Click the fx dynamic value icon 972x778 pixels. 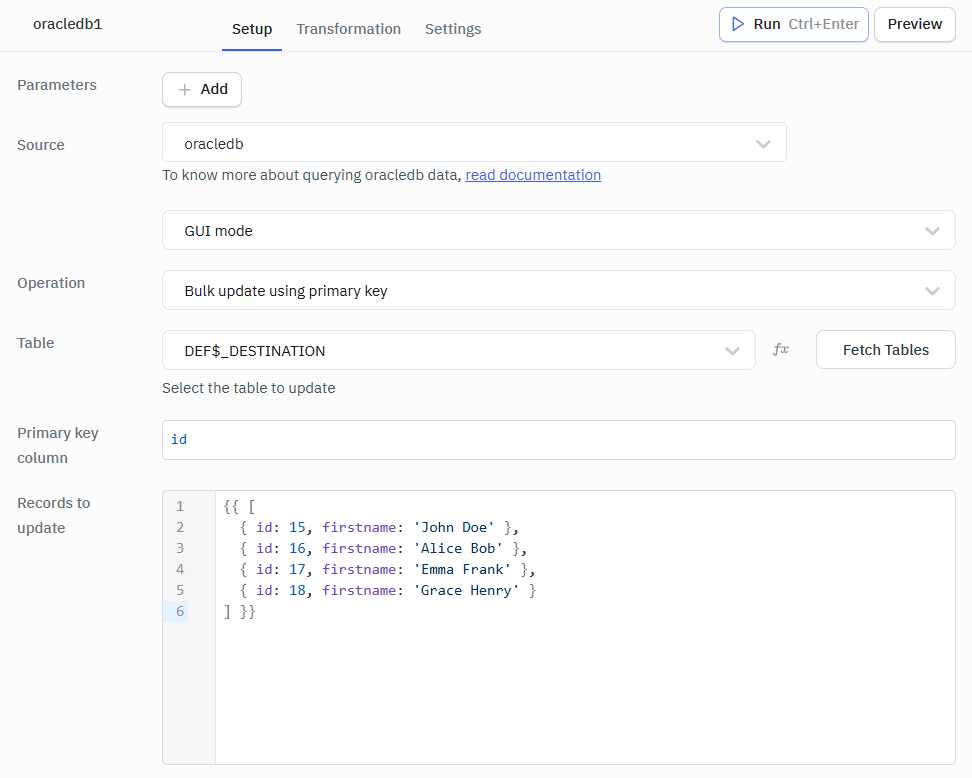tap(780, 350)
